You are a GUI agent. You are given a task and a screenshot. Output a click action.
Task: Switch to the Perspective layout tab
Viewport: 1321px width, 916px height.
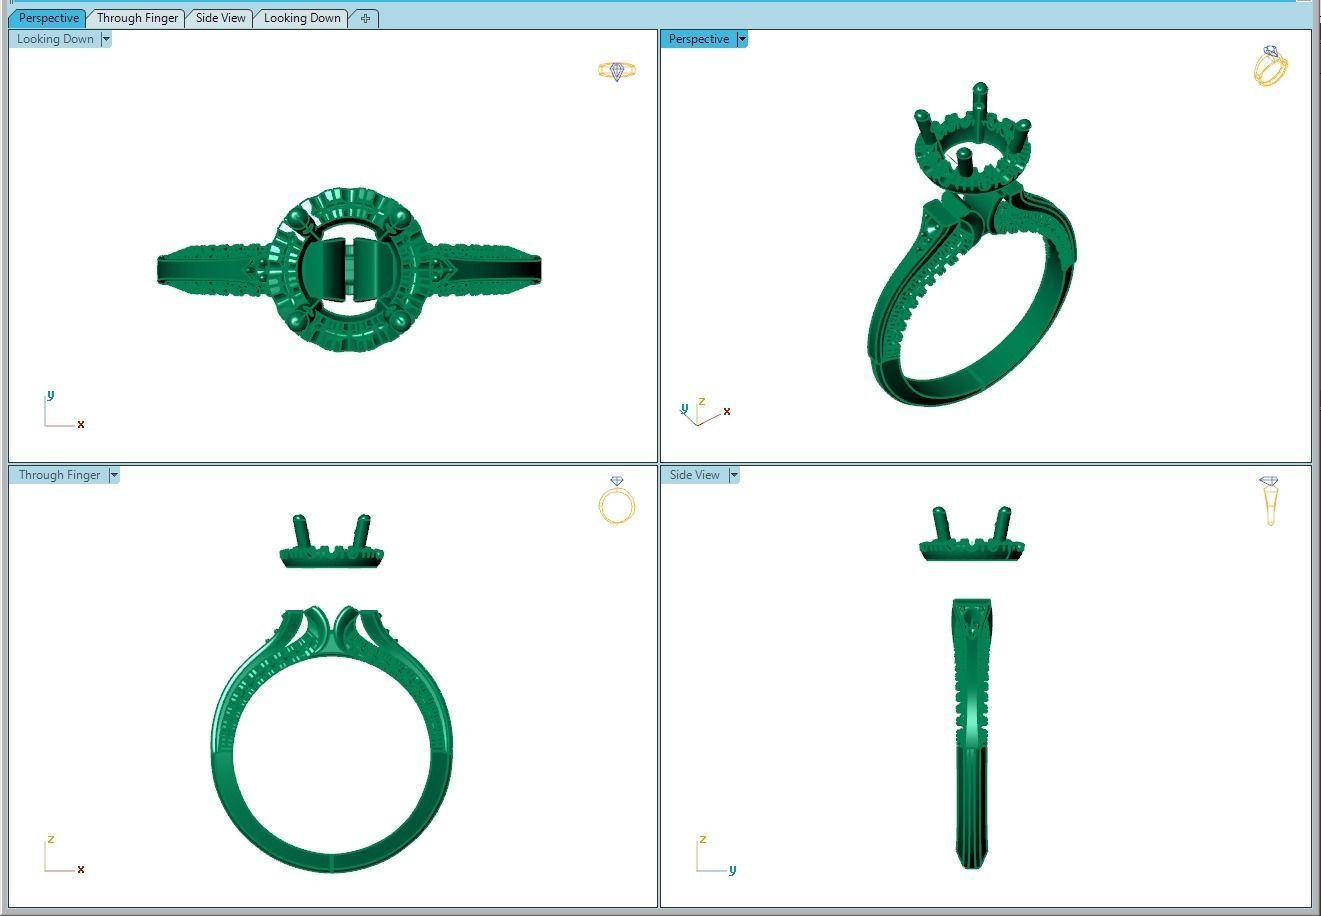pos(48,18)
